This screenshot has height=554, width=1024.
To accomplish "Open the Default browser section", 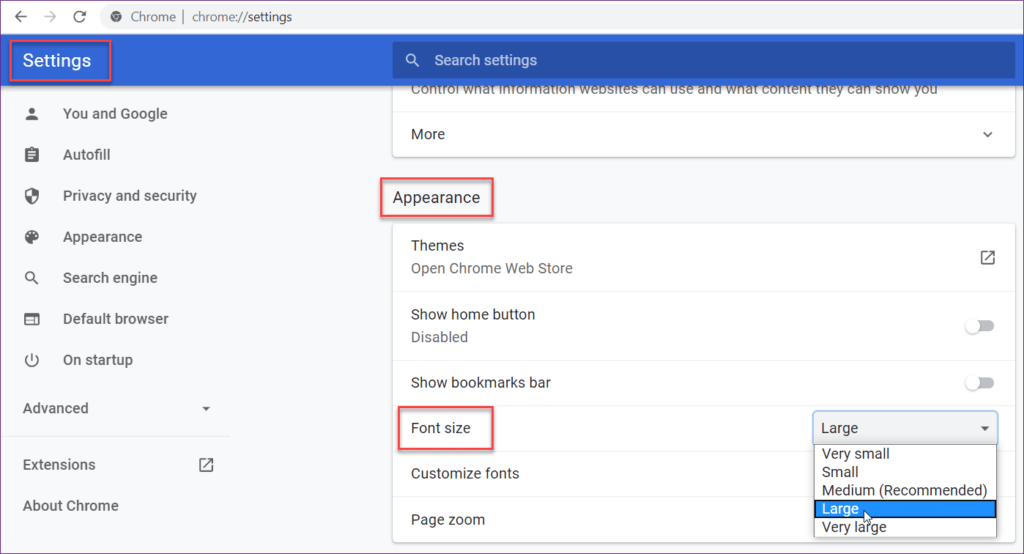I will coord(116,319).
